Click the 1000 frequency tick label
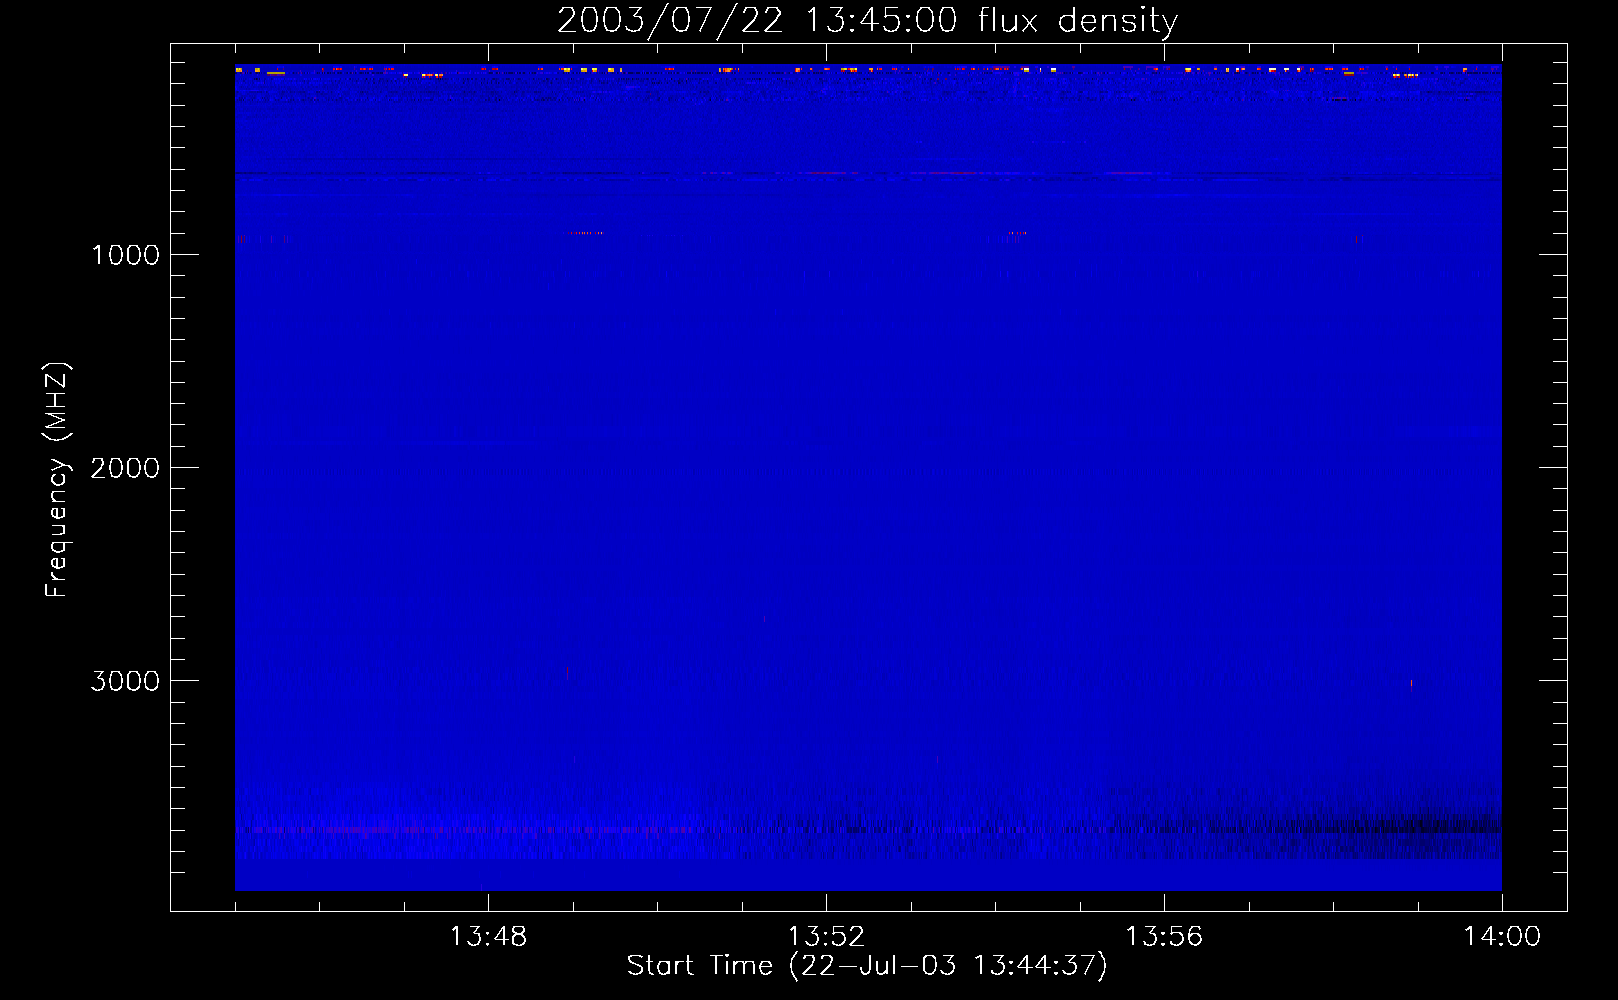Viewport: 1618px width, 1000px height. tap(125, 255)
